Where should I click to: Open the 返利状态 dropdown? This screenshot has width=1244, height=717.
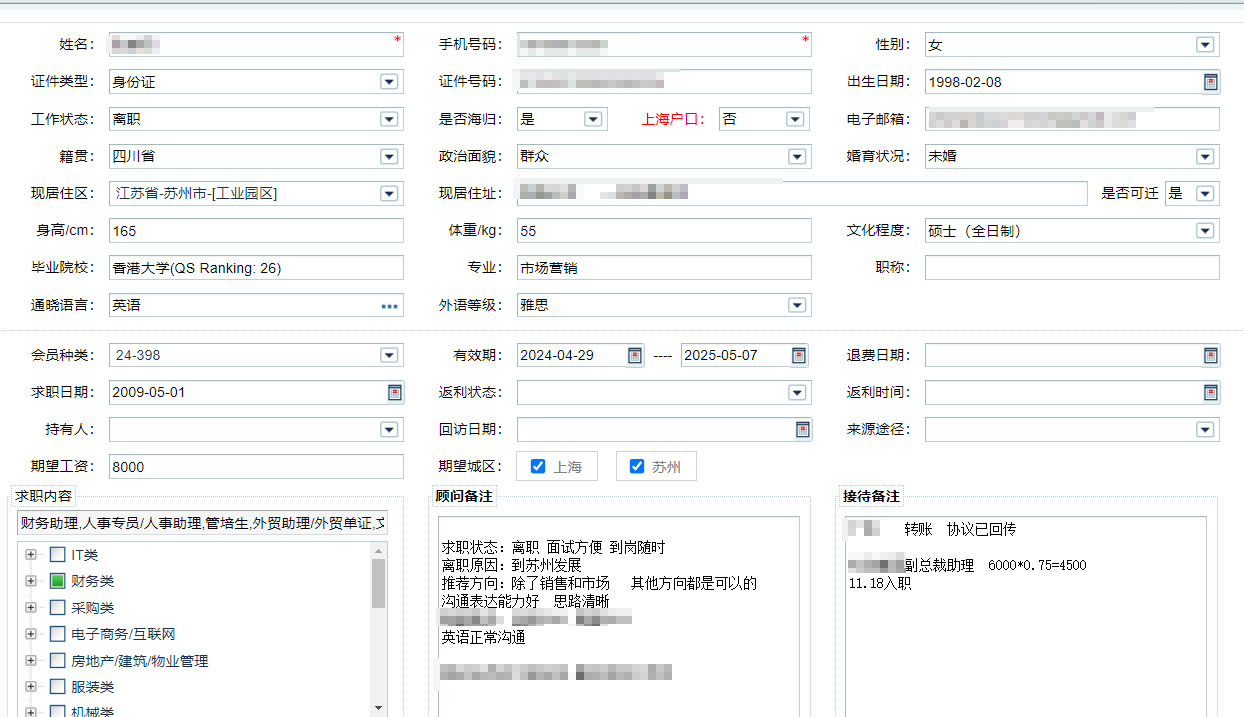coord(796,392)
